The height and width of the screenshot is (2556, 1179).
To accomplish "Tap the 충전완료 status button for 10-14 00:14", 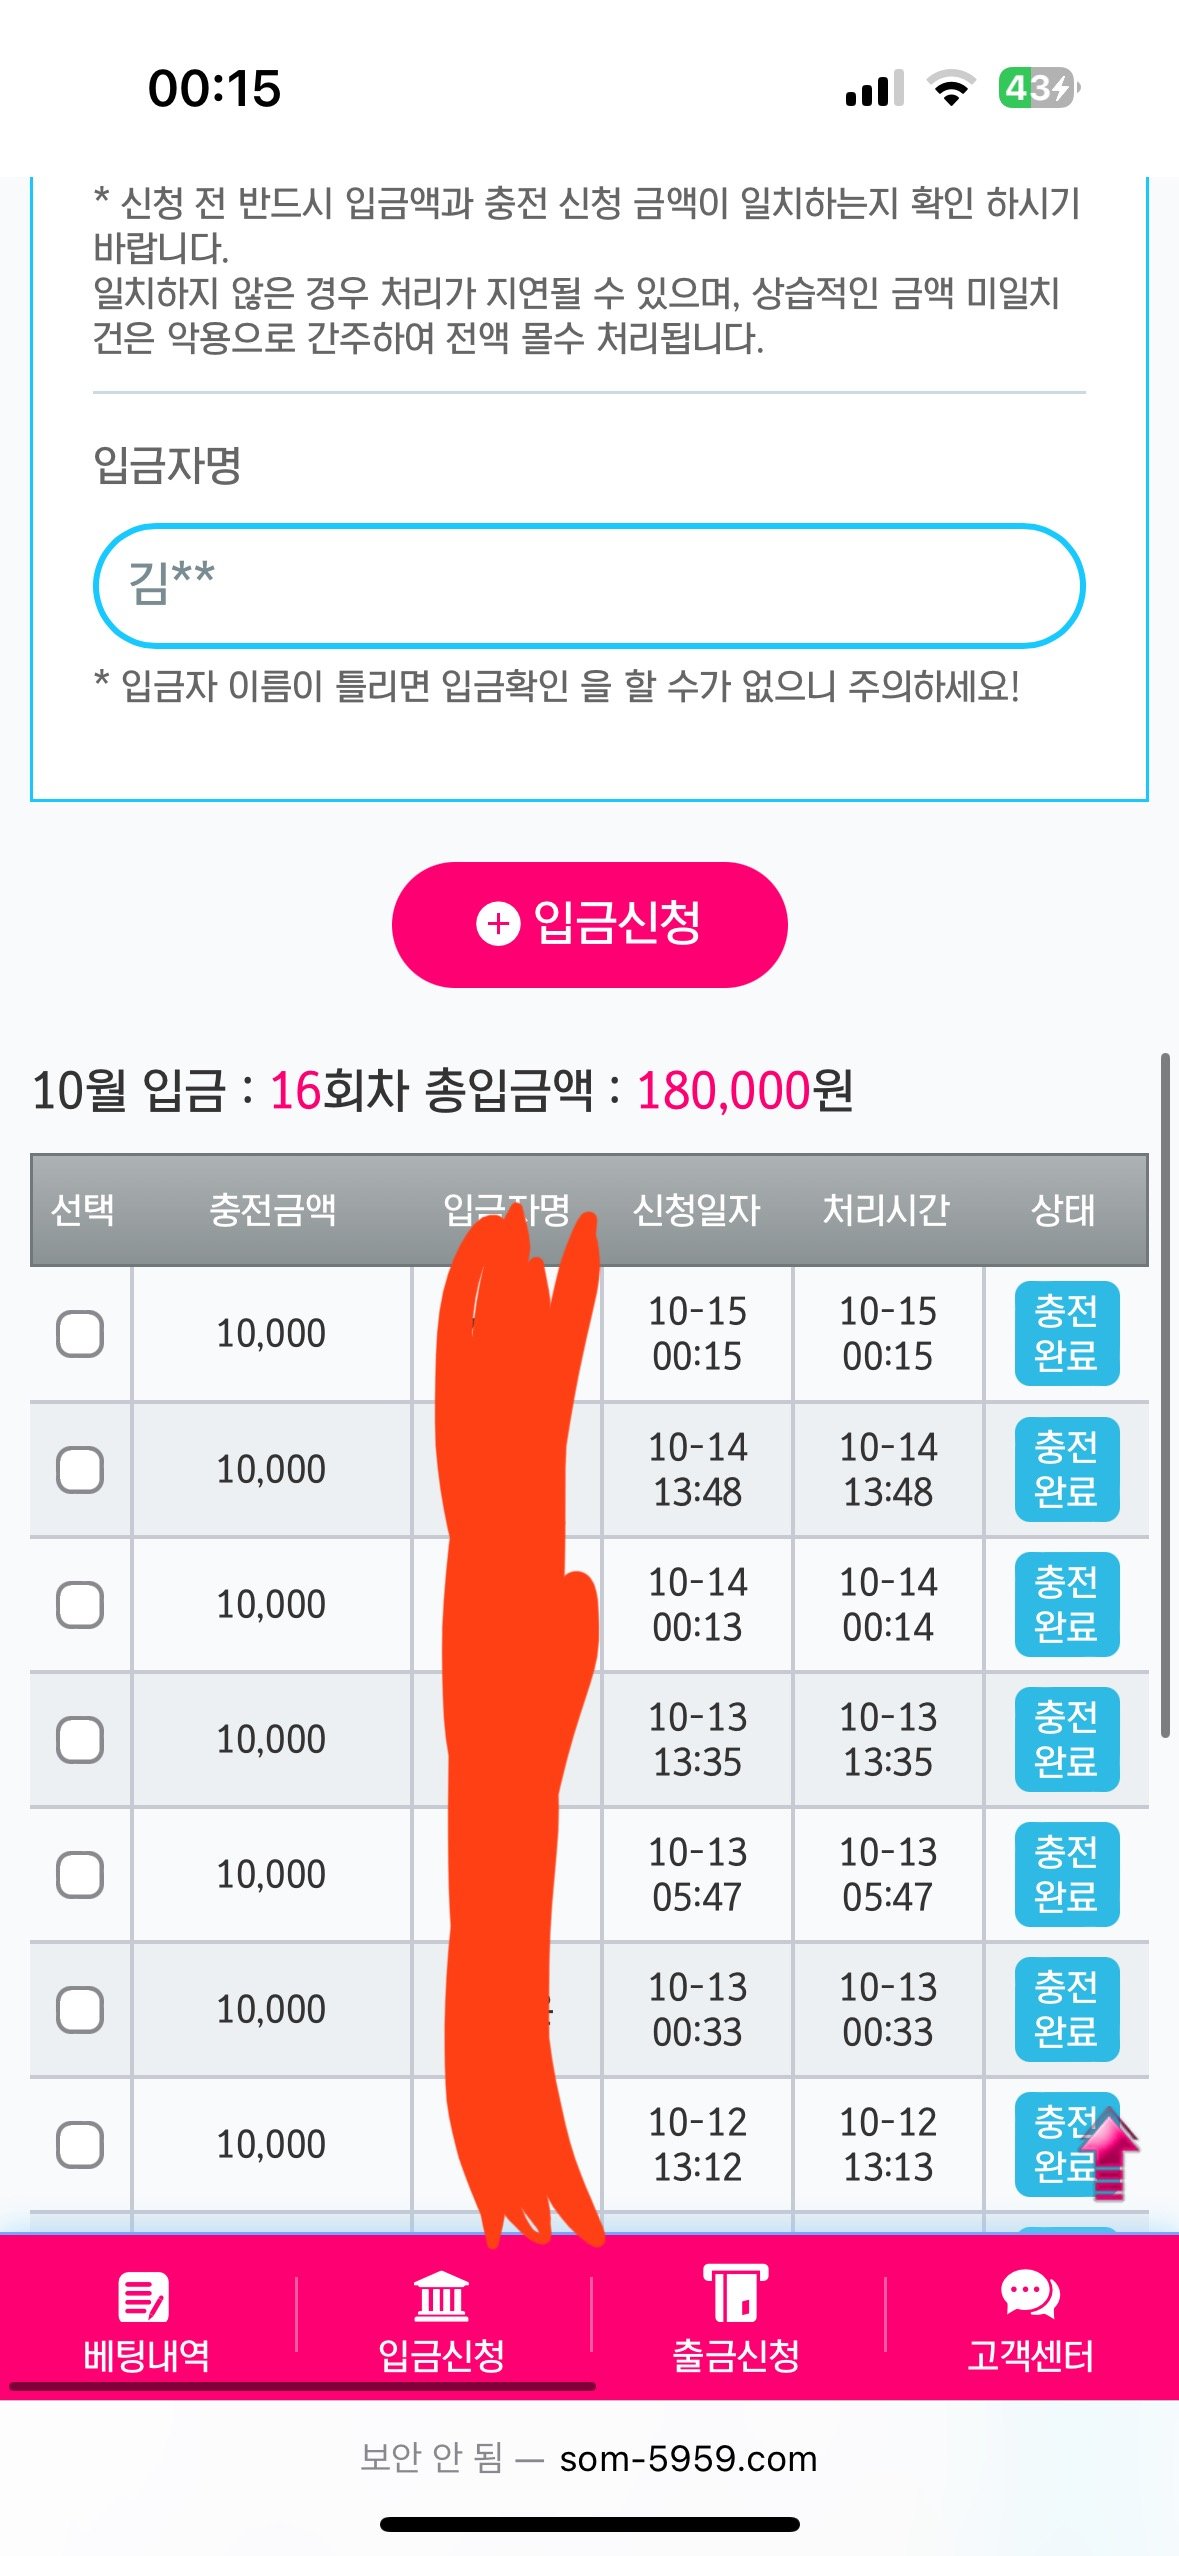I will [x=1066, y=1605].
